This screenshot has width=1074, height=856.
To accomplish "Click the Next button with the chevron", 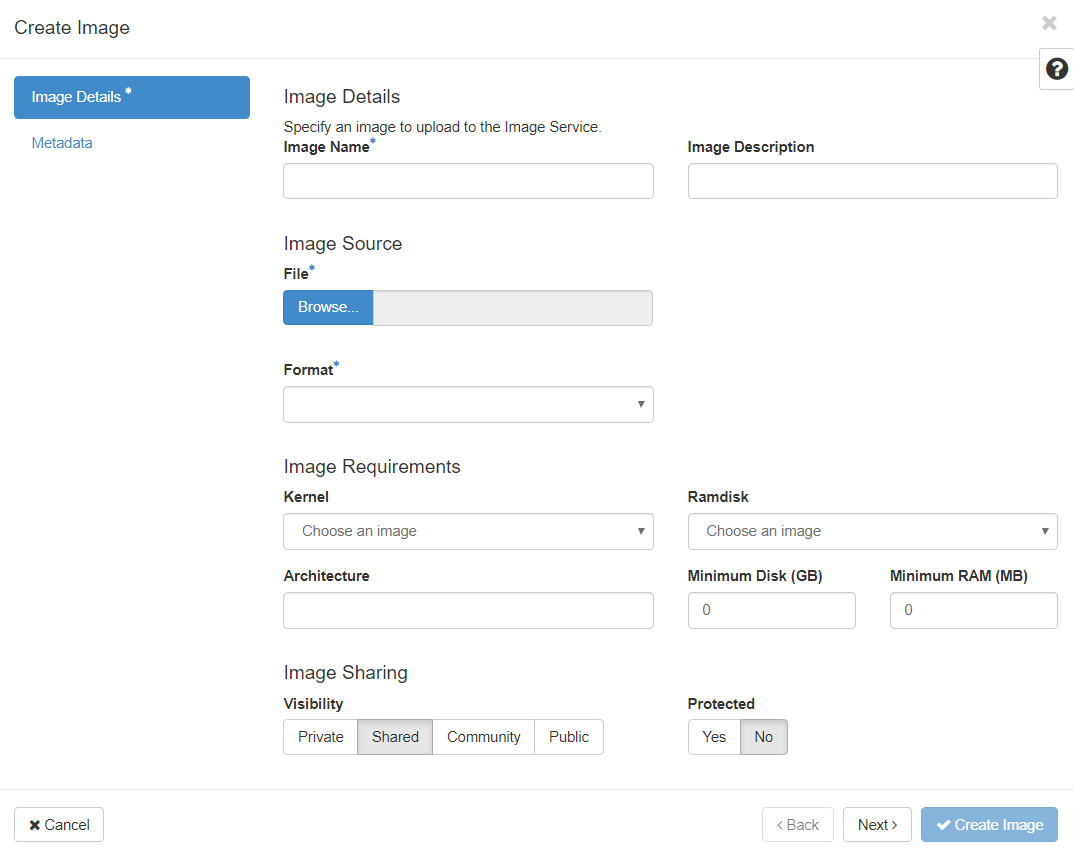I will [x=877, y=824].
